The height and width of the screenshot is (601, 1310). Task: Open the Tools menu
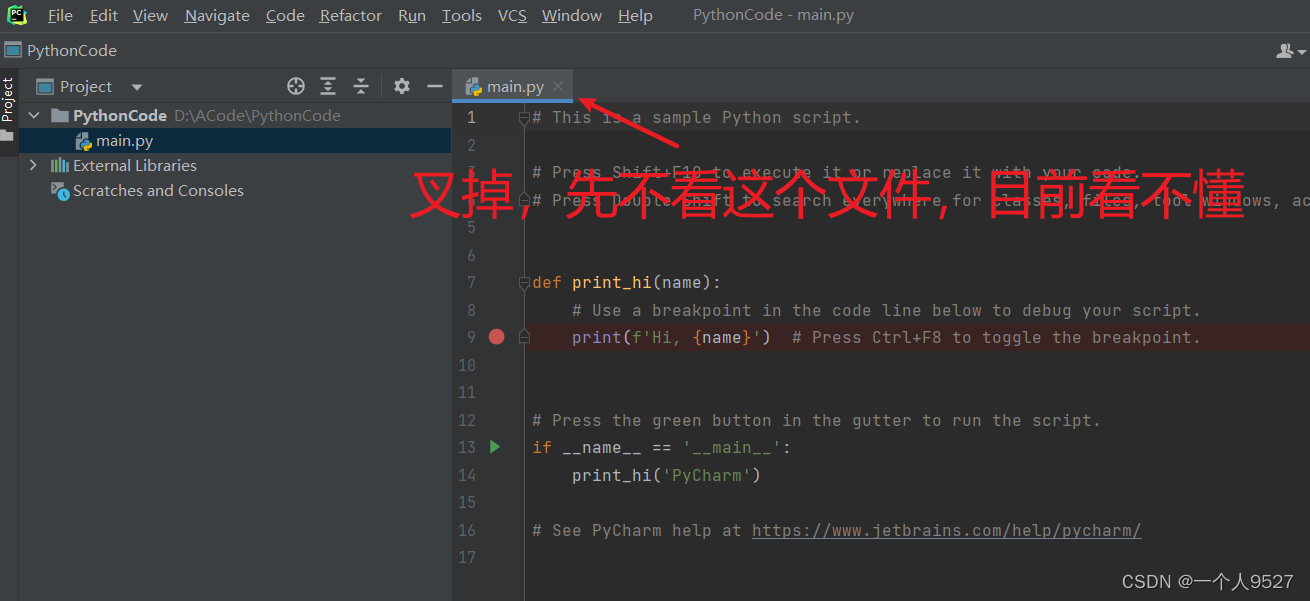[462, 16]
